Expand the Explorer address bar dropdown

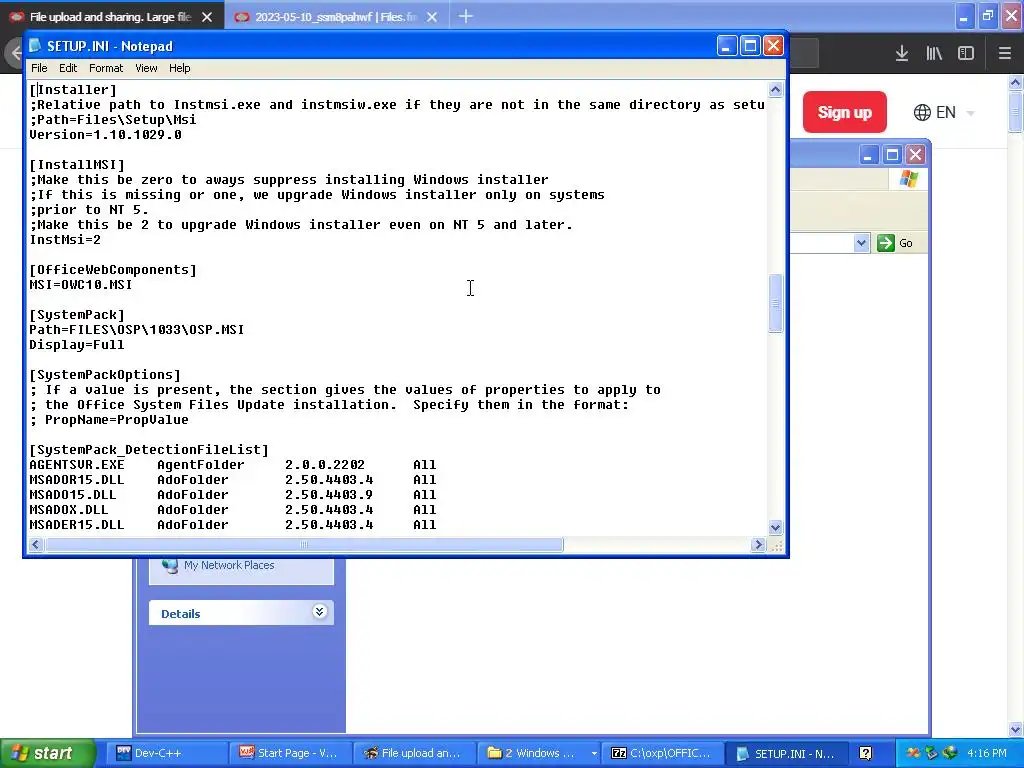pyautogui.click(x=861, y=243)
